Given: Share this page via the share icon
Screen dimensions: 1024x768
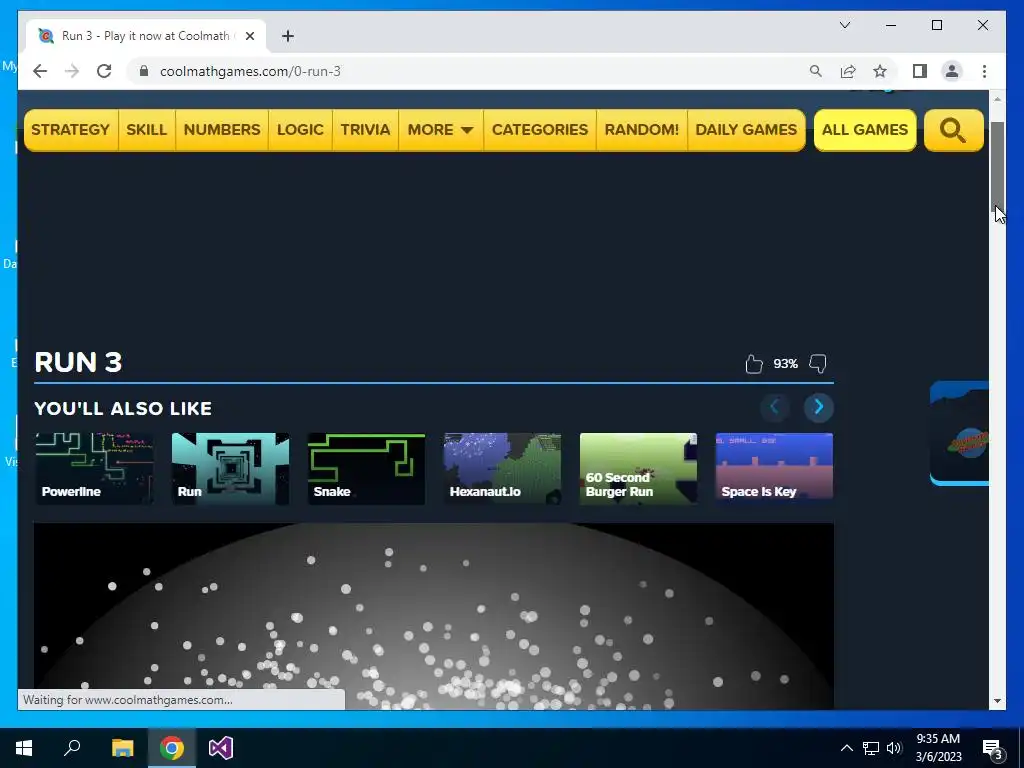Looking at the screenshot, I should tap(848, 71).
